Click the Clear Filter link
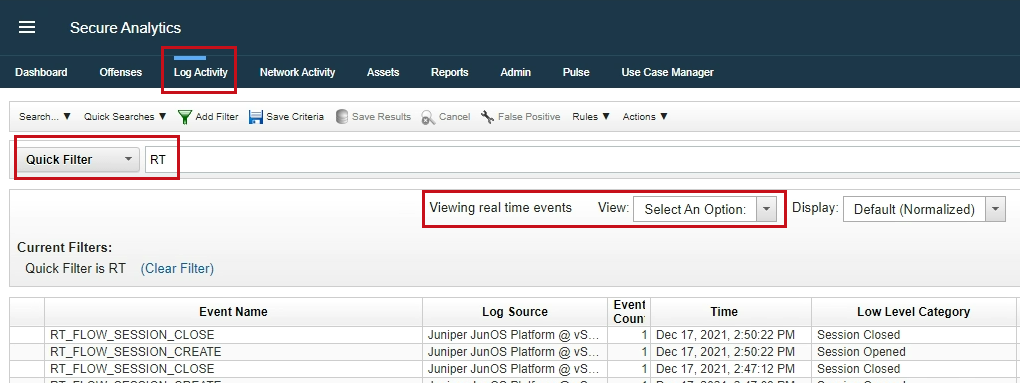This screenshot has height=387, width=1020. tap(177, 268)
